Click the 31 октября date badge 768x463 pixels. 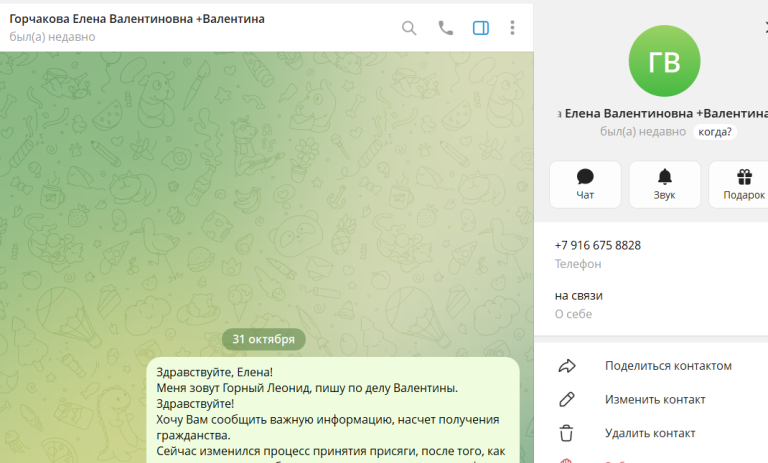coord(264,340)
